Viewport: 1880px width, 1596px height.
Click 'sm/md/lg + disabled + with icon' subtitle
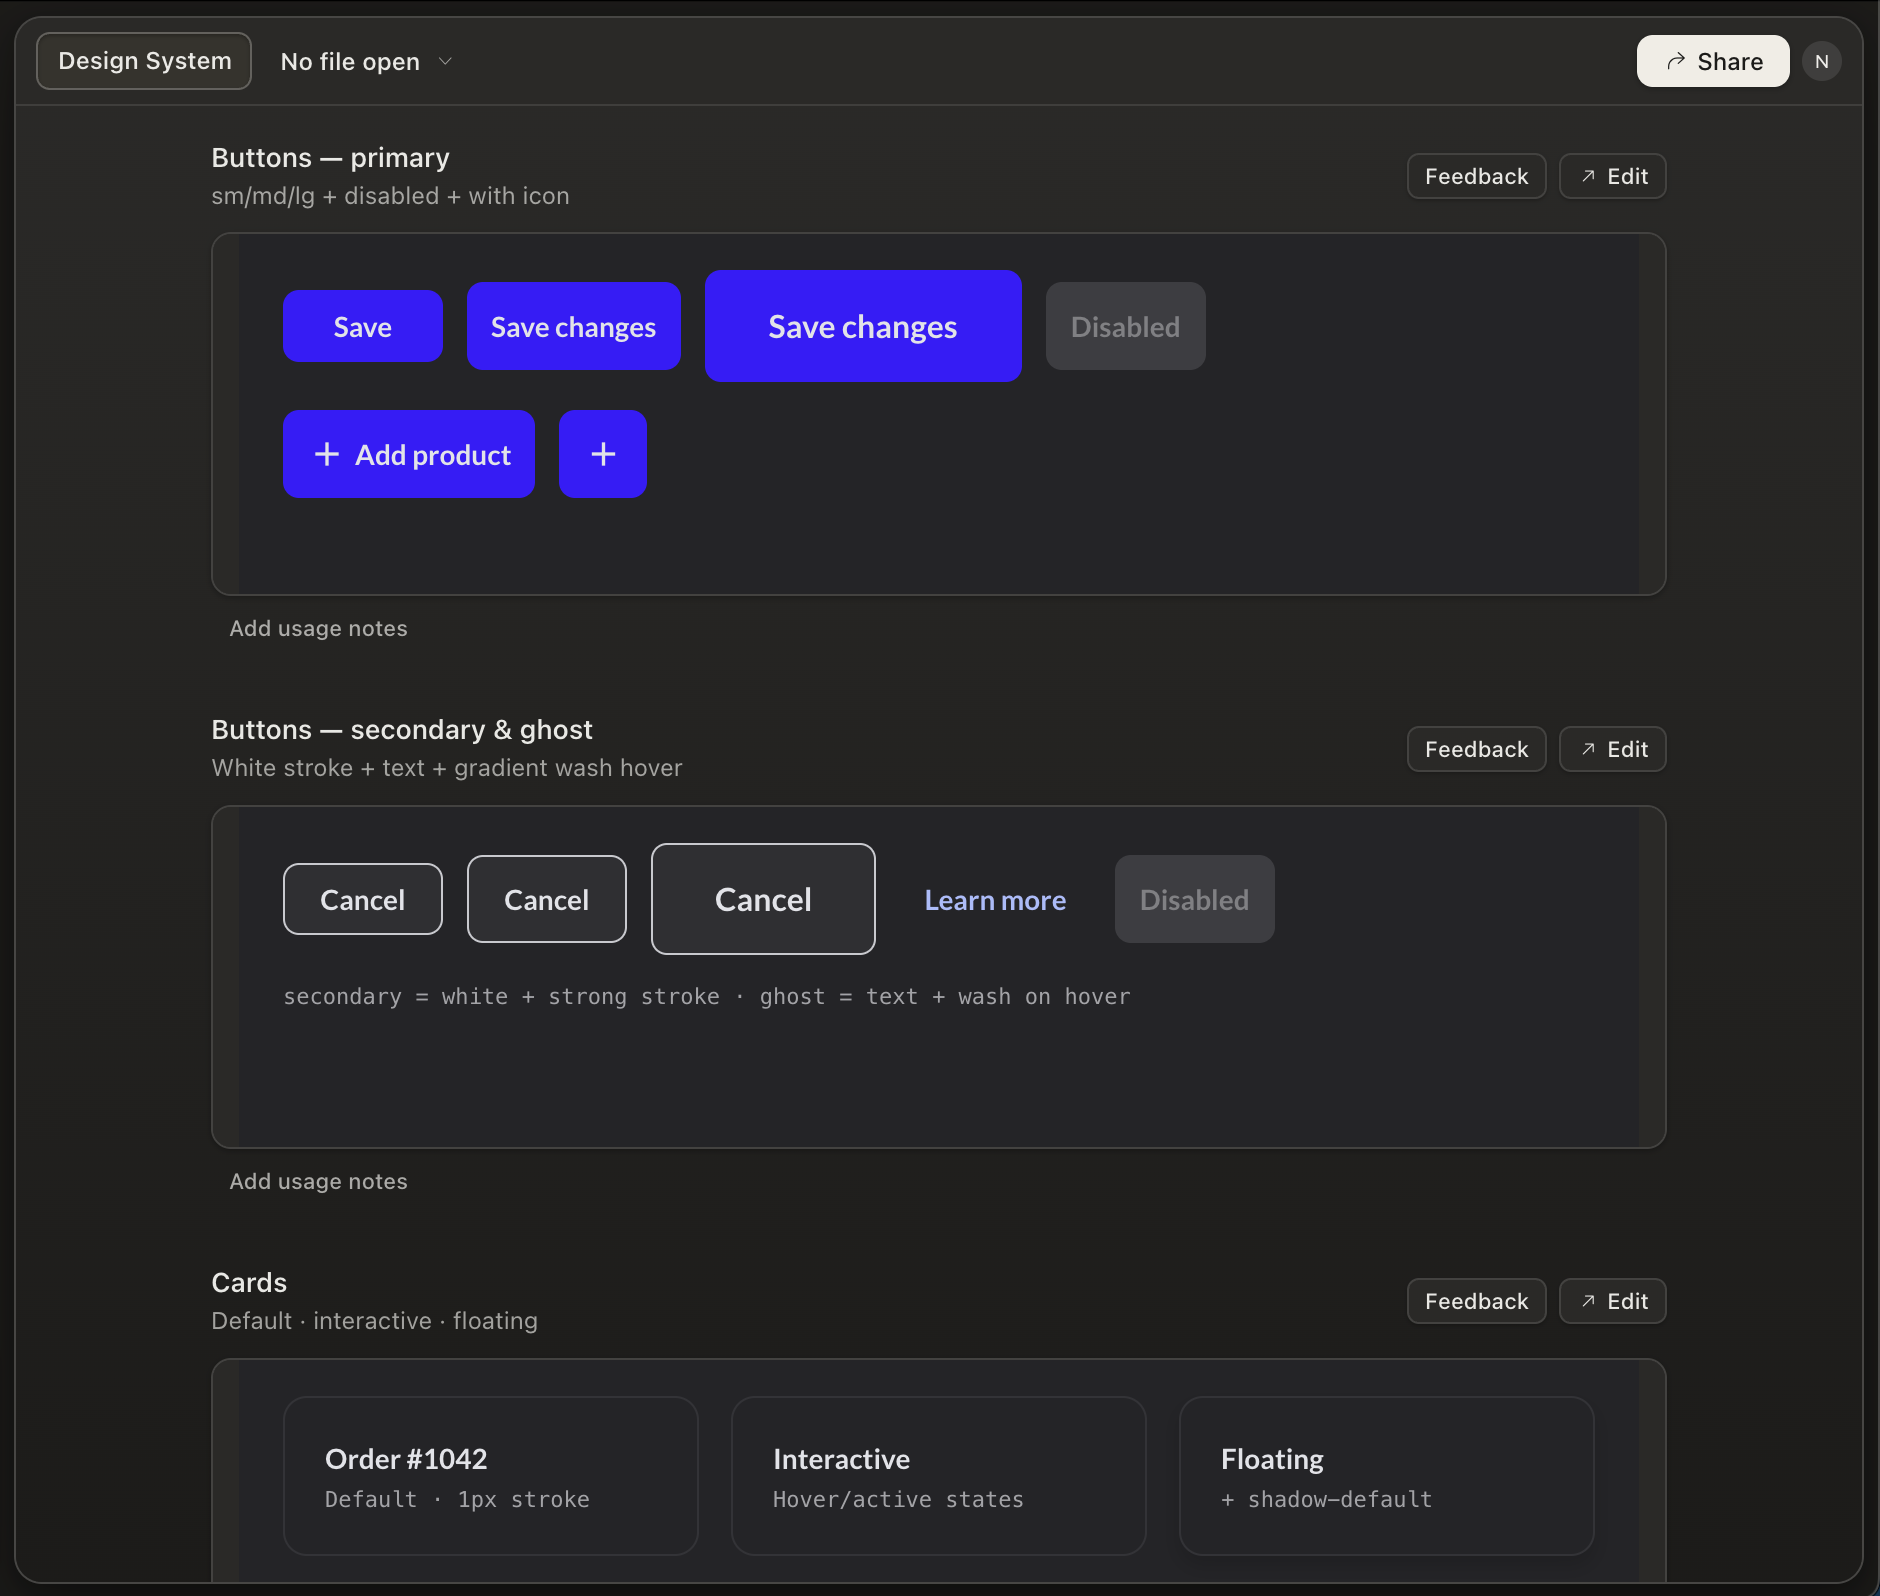390,196
